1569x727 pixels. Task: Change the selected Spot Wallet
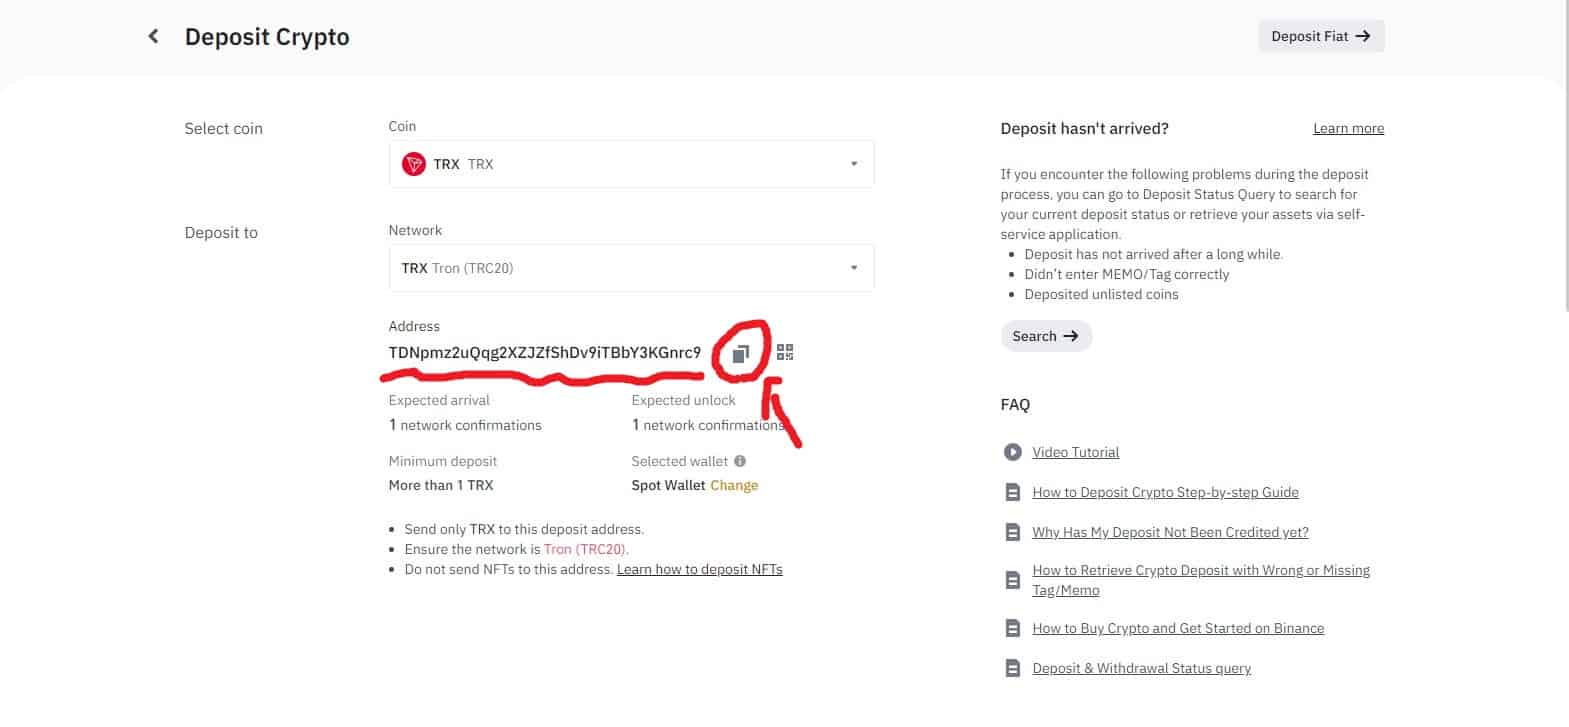[x=734, y=485]
